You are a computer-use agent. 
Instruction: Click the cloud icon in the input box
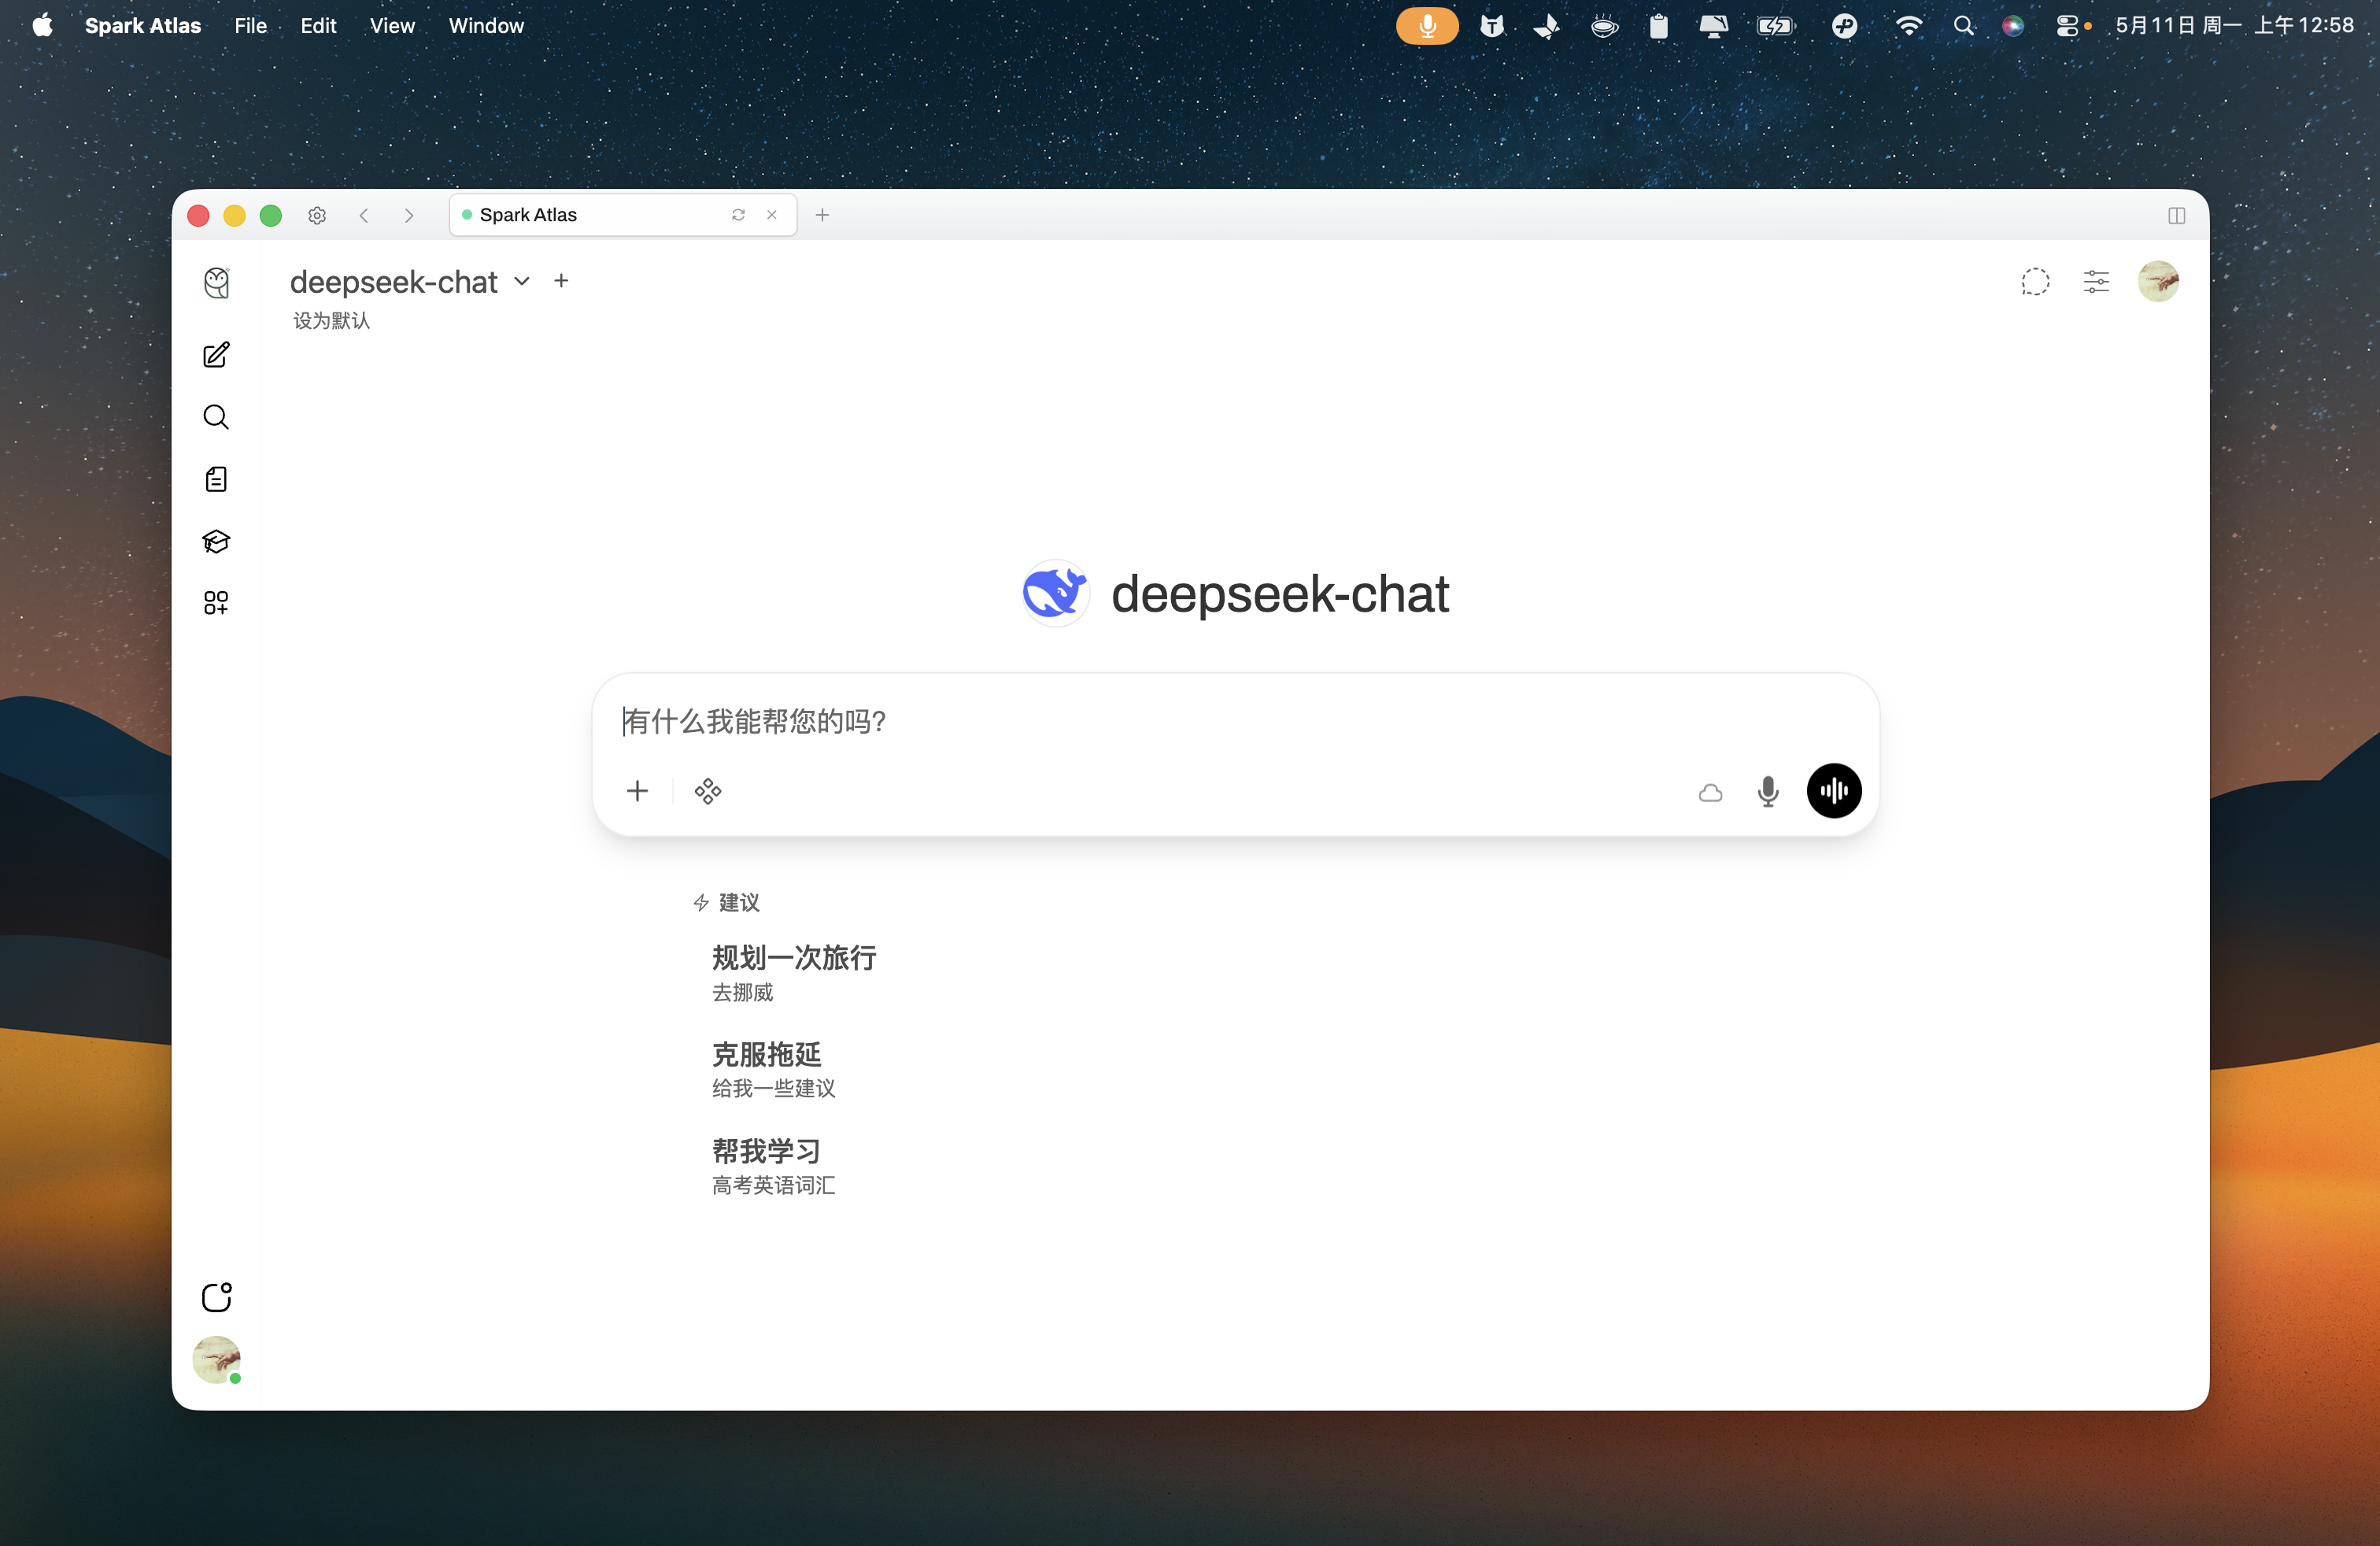1710,792
